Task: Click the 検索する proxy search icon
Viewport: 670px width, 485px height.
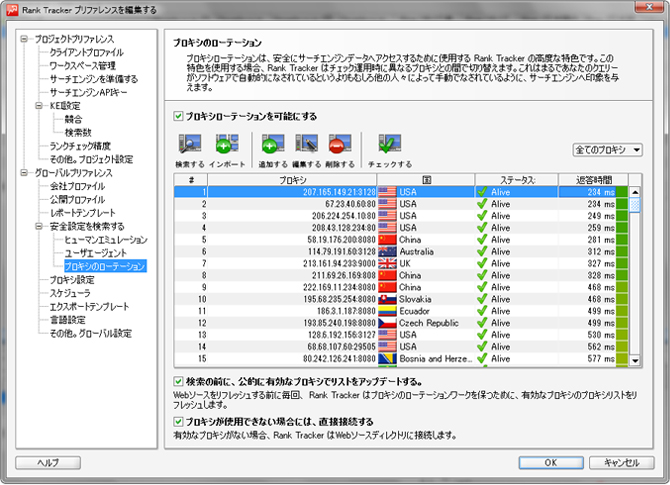Action: (x=190, y=144)
